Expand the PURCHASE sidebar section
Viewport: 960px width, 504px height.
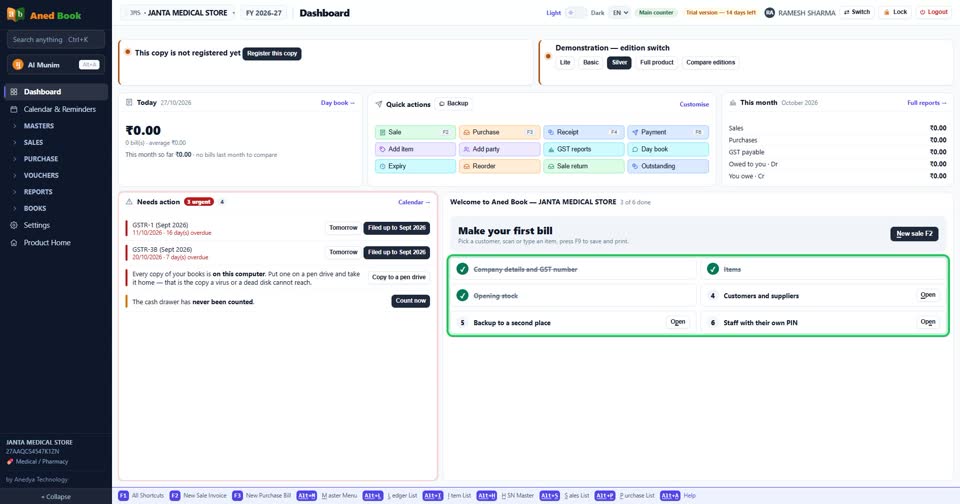[40, 159]
